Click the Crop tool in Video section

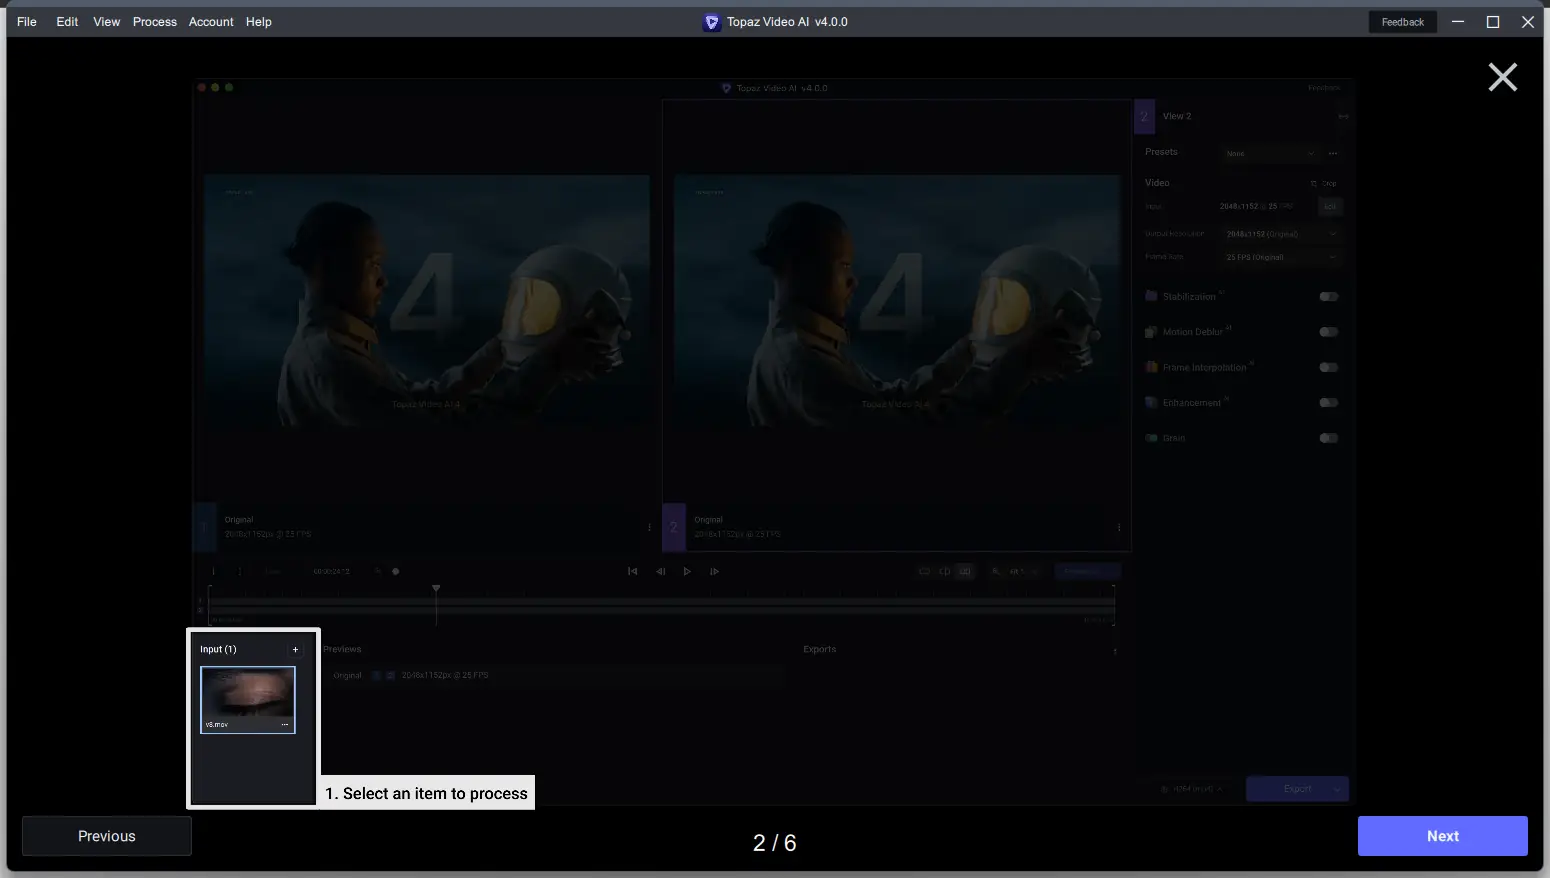[x=1323, y=184]
